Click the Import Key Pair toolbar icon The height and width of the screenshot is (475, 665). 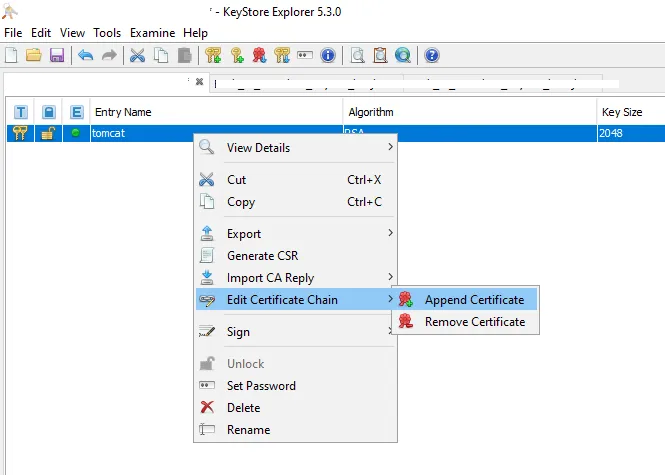(282, 55)
